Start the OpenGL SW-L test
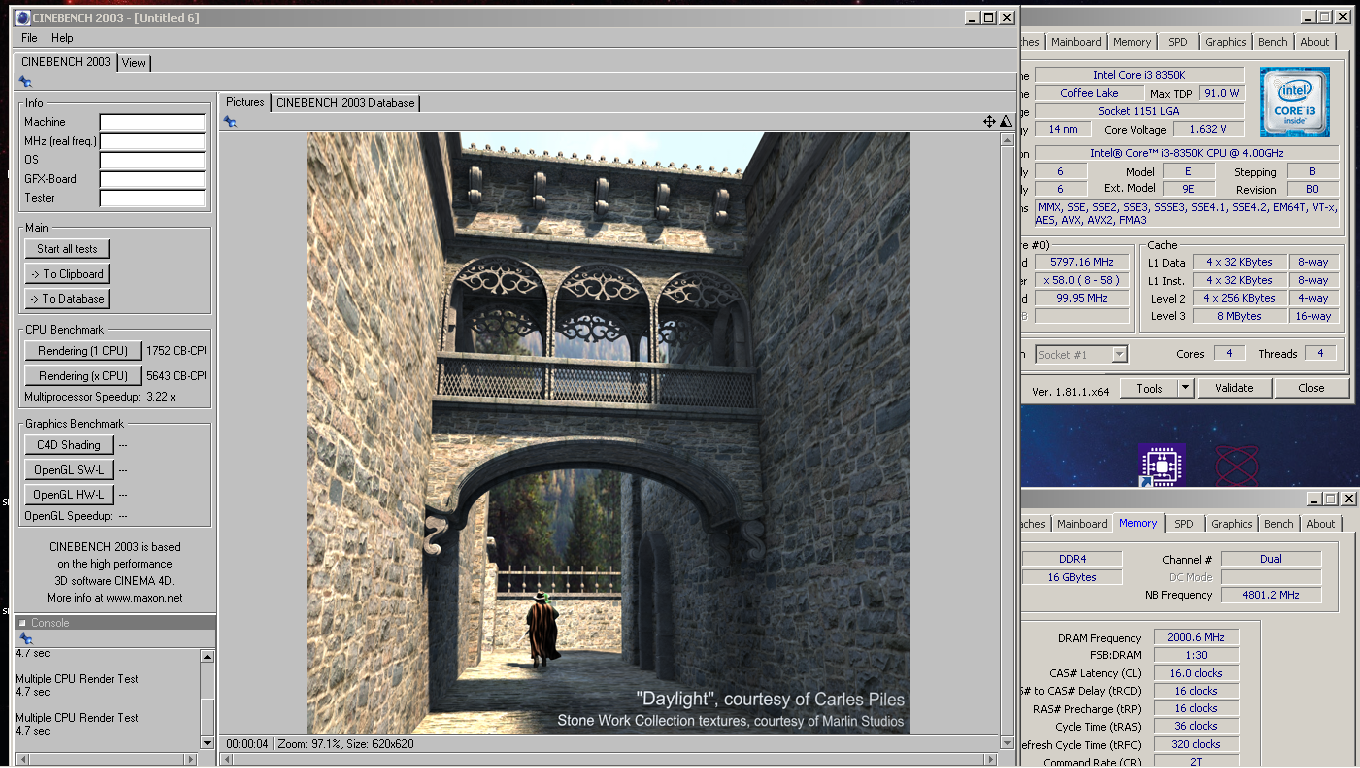Screen dimensions: 1360x768 [69, 470]
